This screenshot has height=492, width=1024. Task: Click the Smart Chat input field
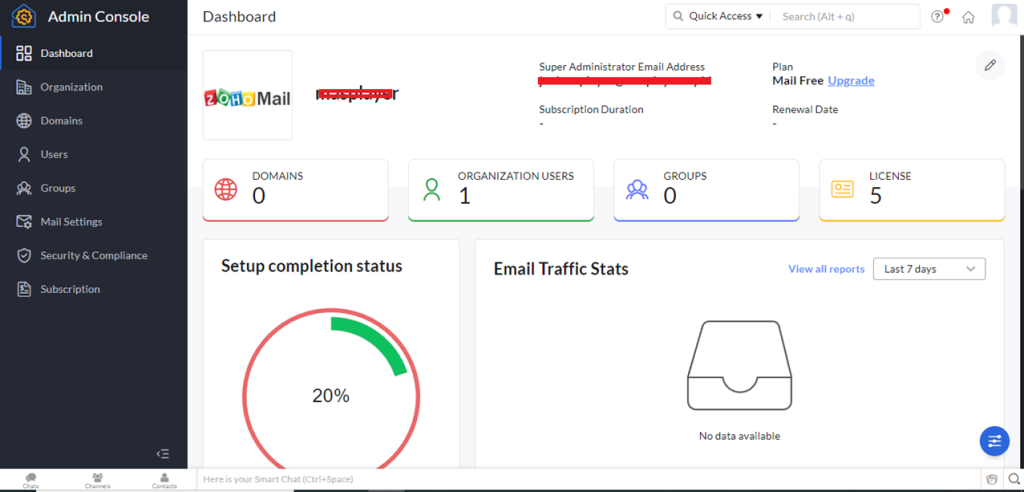tap(588, 480)
